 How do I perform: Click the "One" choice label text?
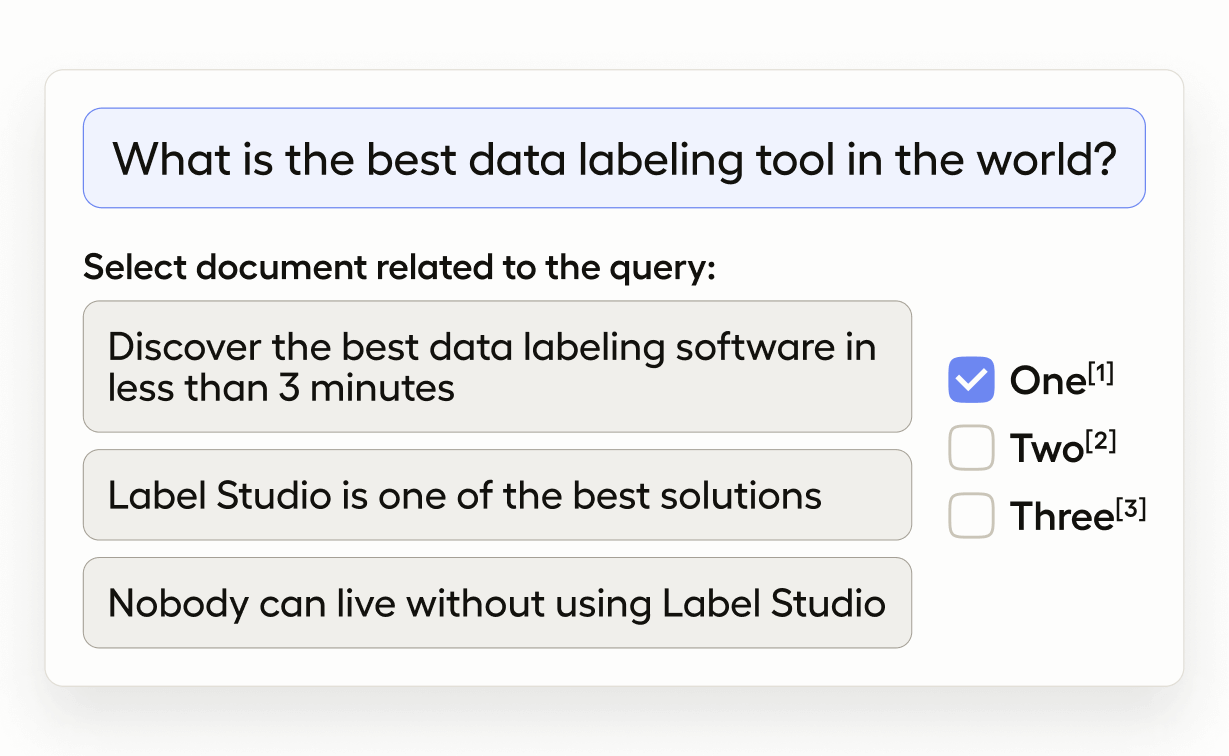pyautogui.click(x=1046, y=382)
